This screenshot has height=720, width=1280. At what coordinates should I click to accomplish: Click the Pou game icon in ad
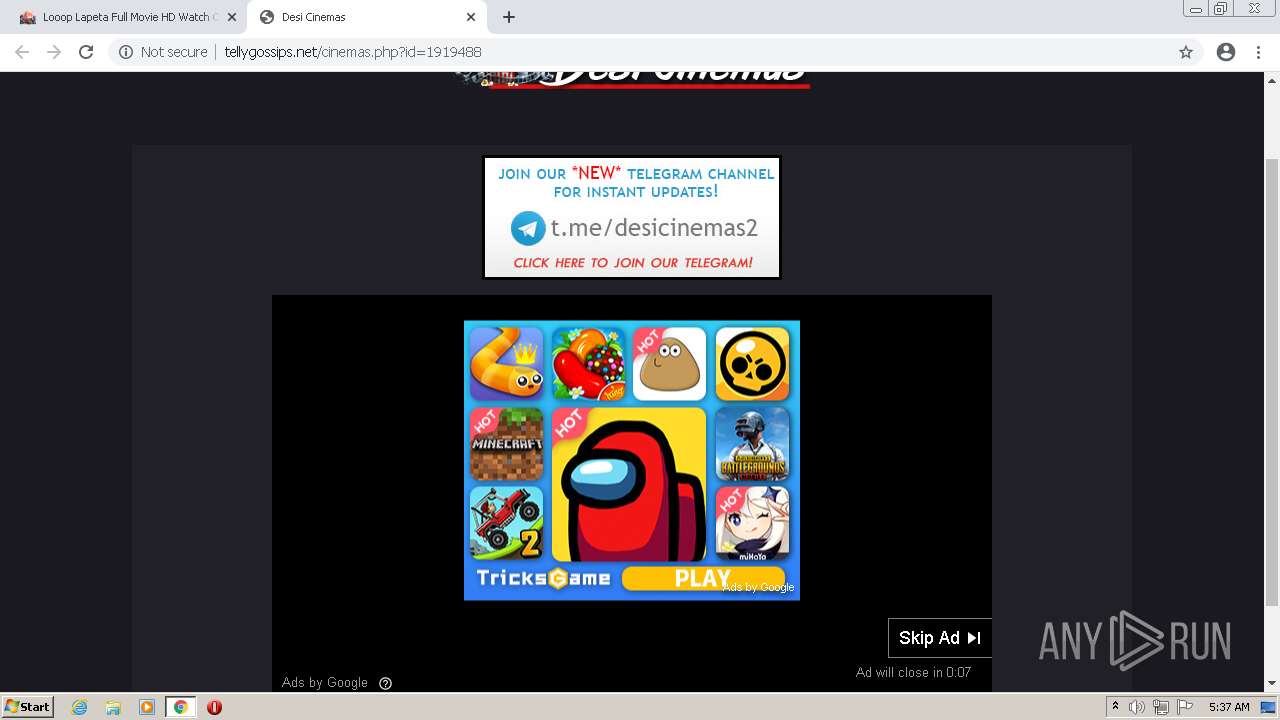pyautogui.click(x=670, y=364)
